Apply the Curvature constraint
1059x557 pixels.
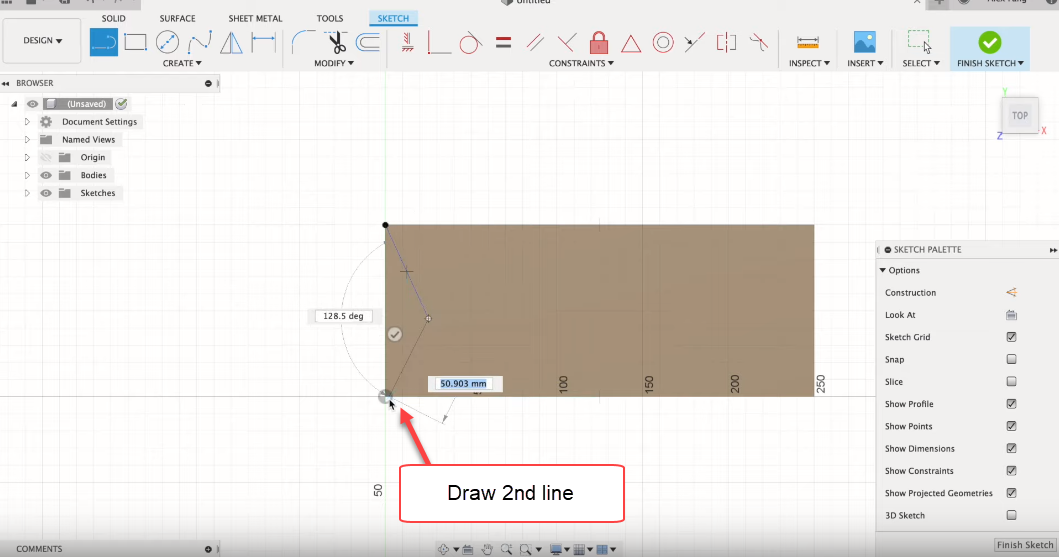(758, 43)
